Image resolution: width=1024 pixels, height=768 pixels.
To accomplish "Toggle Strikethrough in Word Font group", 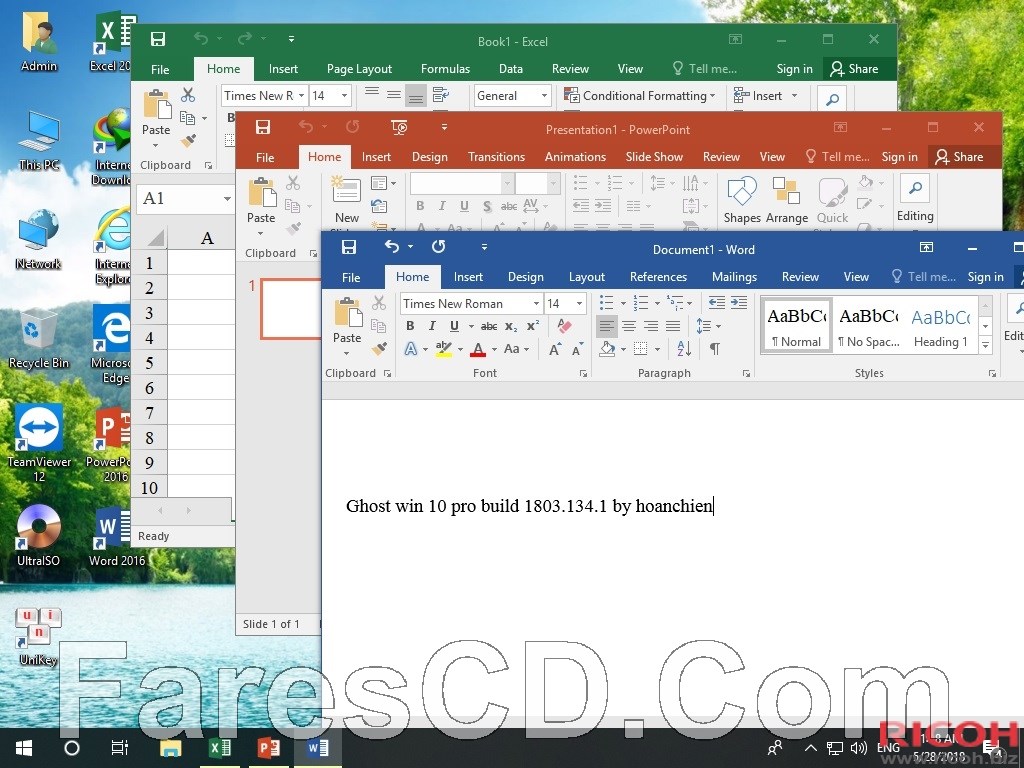I will coord(488,326).
